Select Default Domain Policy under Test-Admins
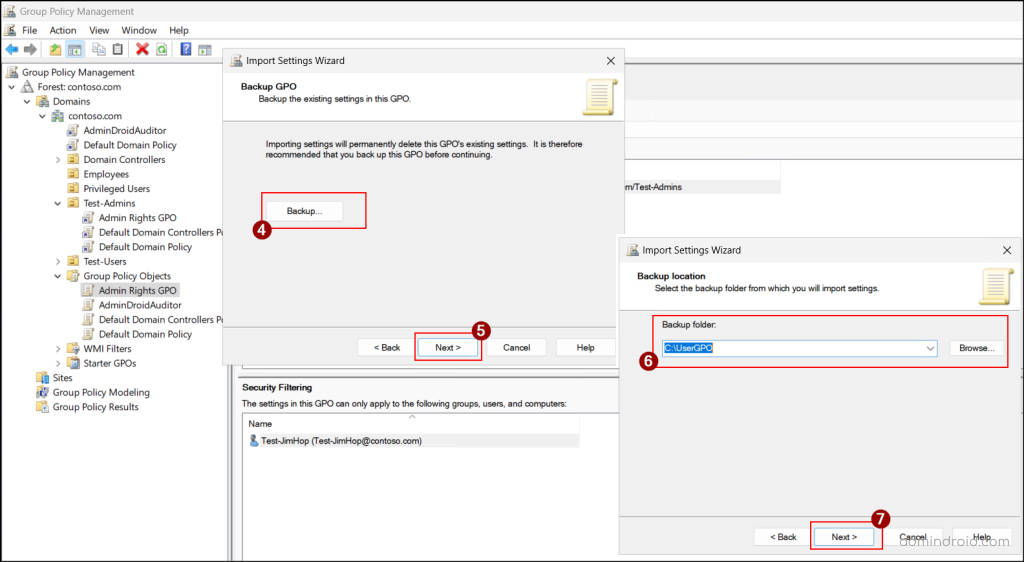The width and height of the screenshot is (1024, 562). click(145, 247)
